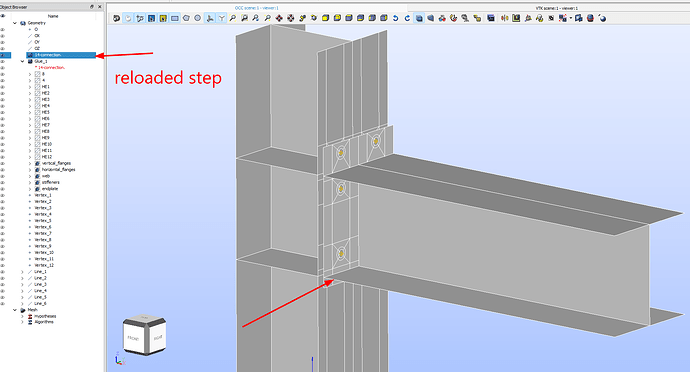The width and height of the screenshot is (690, 372).
Task: Click the rotate view counterclockwise arrow
Action: click(x=395, y=18)
